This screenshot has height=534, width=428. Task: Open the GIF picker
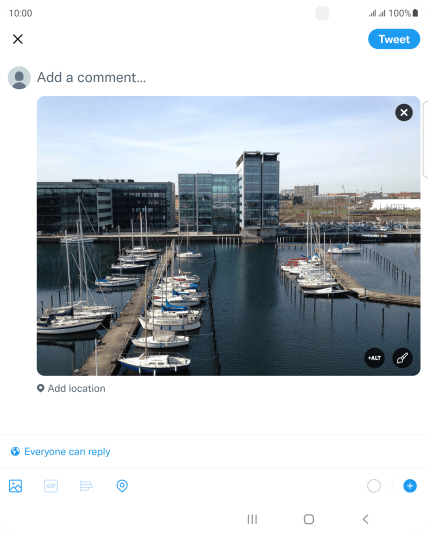pos(51,486)
